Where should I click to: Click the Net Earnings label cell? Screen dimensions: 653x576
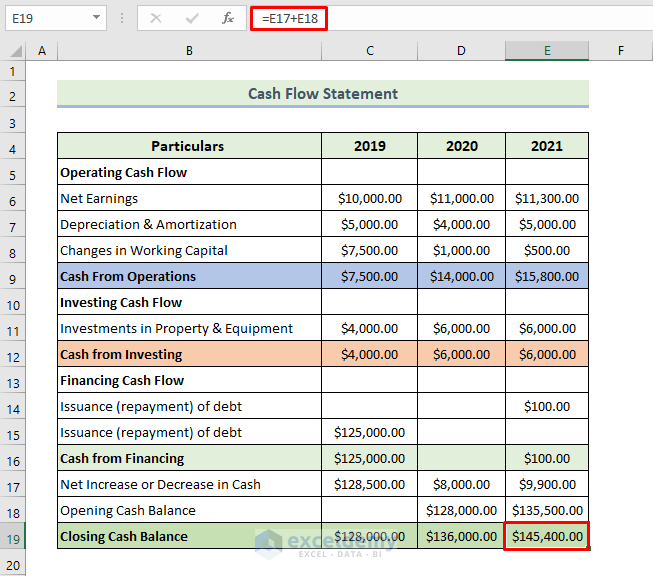tap(189, 198)
